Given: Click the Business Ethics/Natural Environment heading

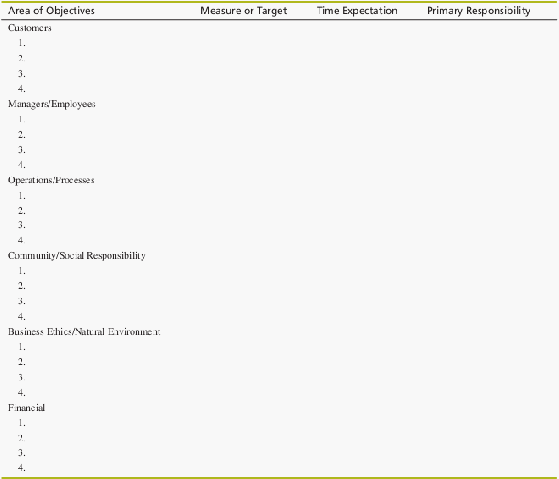Looking at the screenshot, I should pos(84,332).
